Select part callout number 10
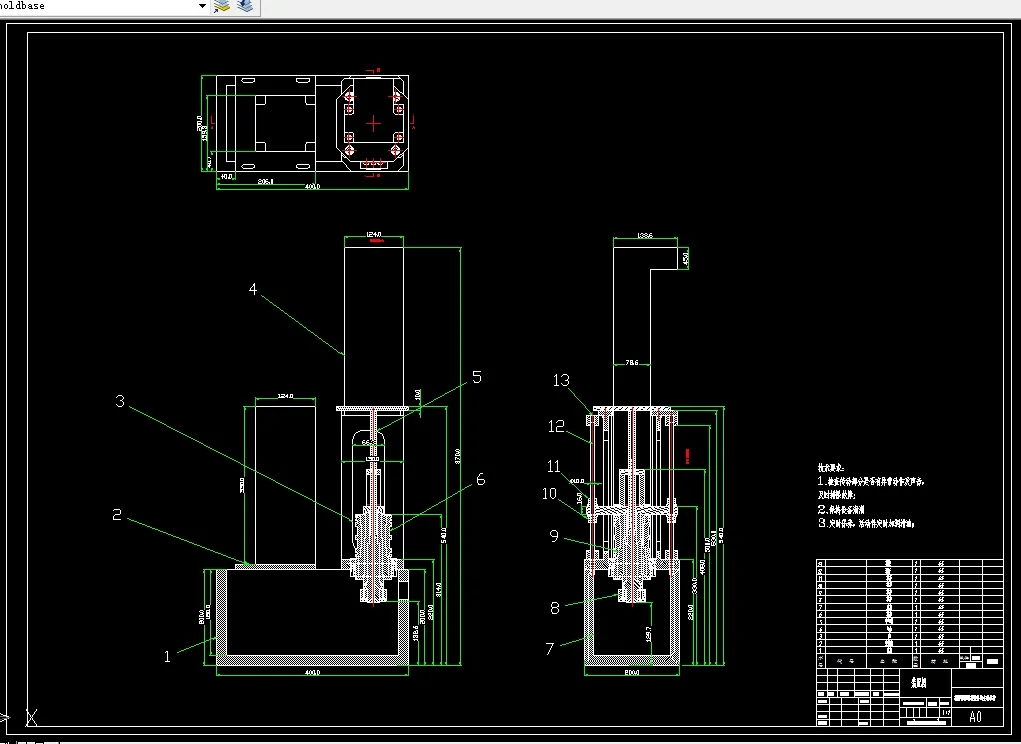Screen dimensions: 1021x744 550,493
